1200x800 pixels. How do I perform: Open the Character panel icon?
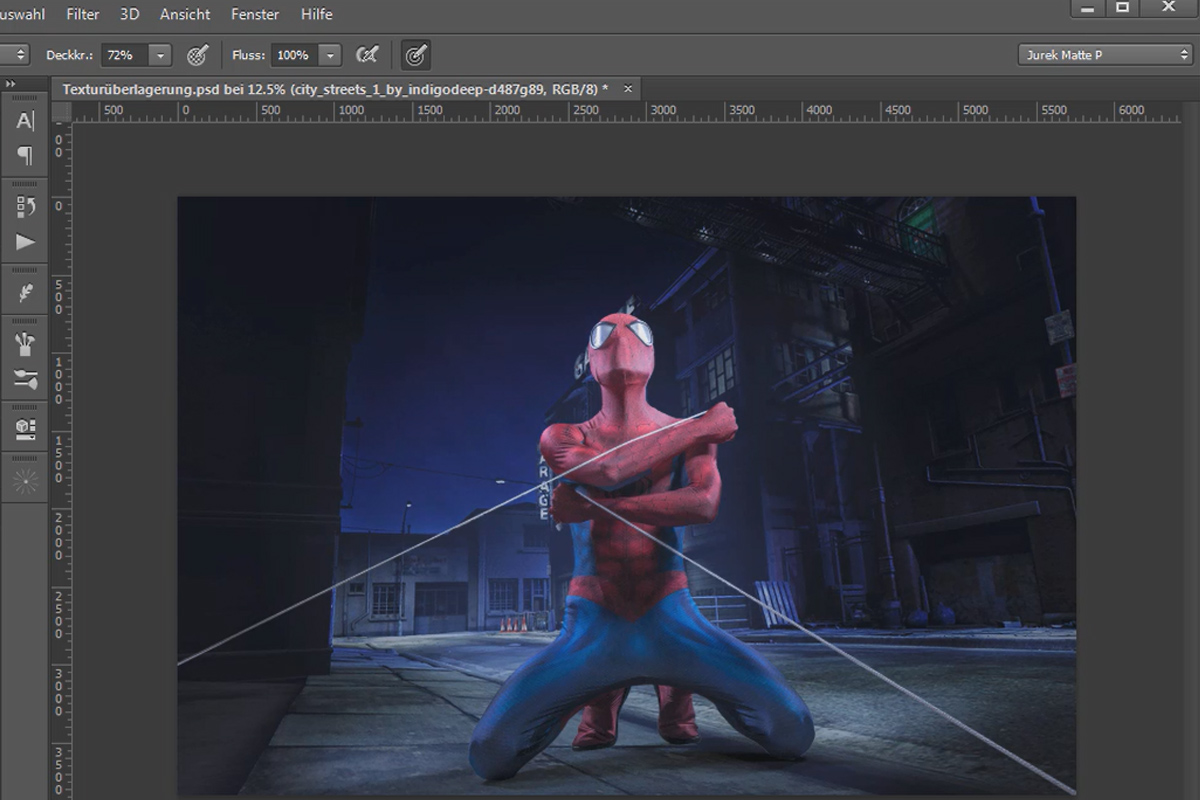click(x=25, y=122)
